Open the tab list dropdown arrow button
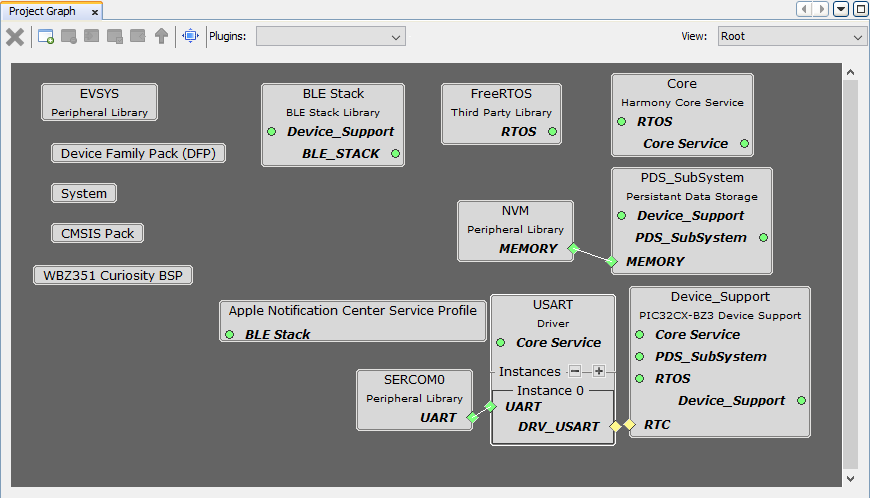 (x=841, y=9)
